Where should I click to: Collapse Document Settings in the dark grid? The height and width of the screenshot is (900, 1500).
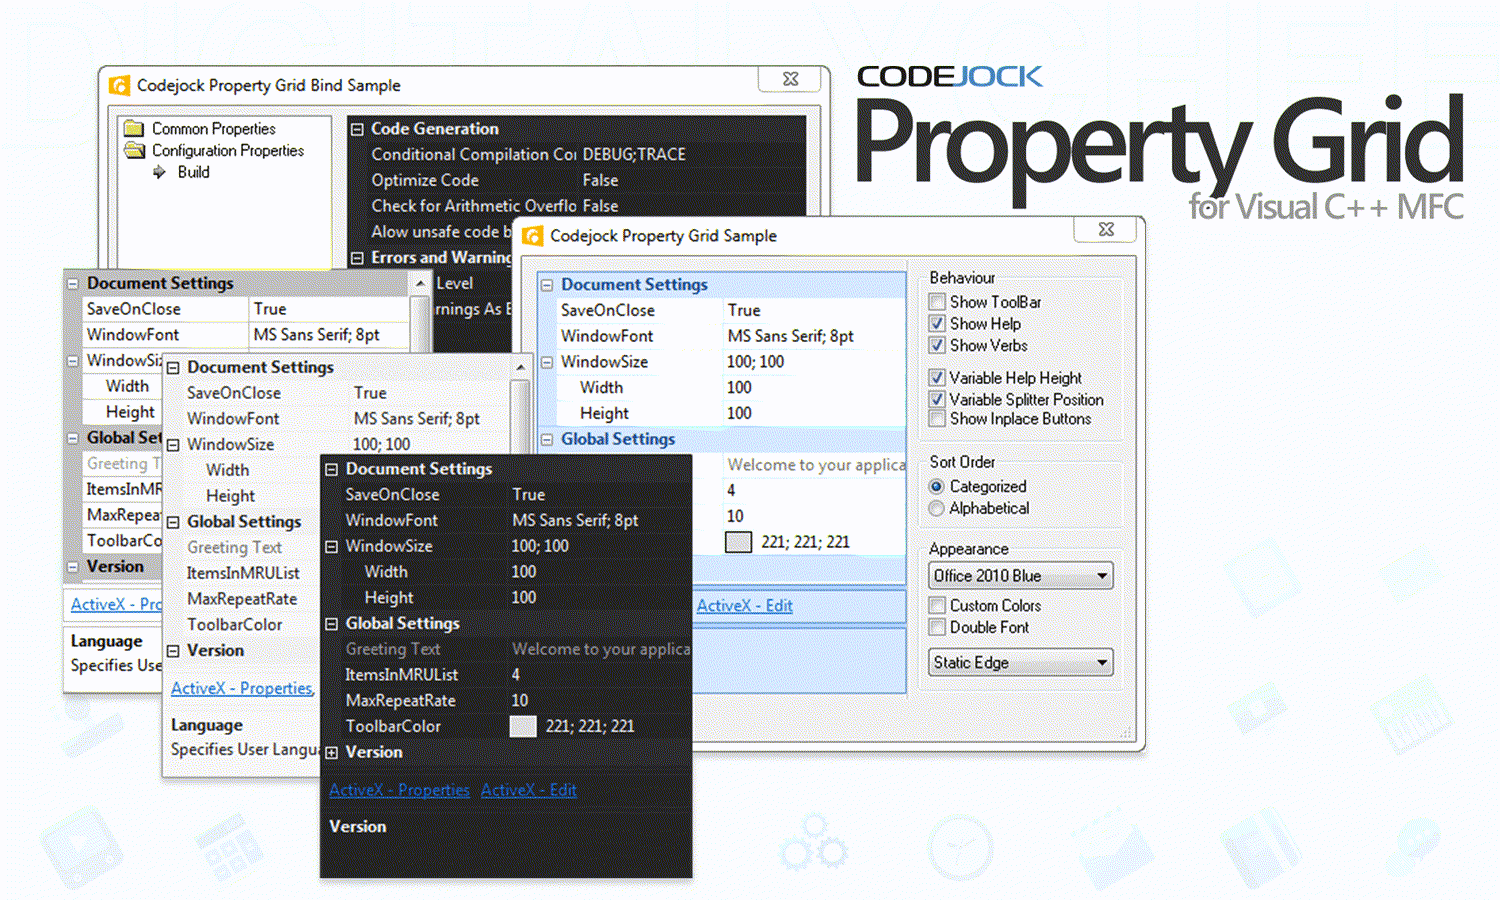[332, 469]
